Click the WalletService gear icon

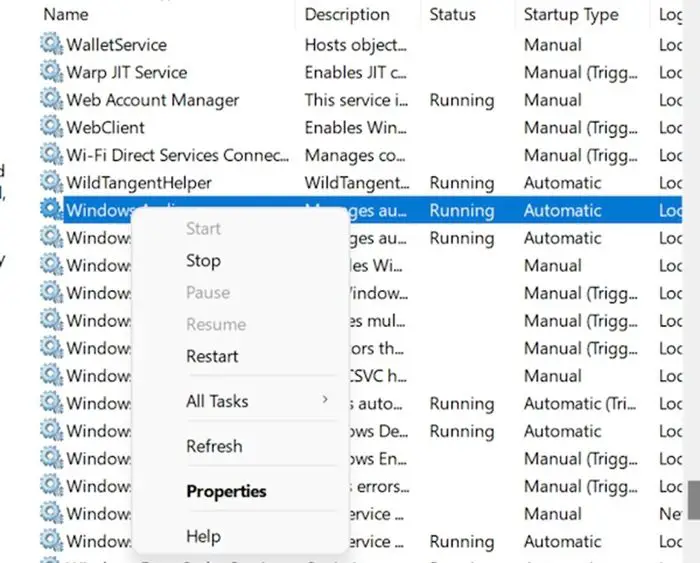point(51,45)
